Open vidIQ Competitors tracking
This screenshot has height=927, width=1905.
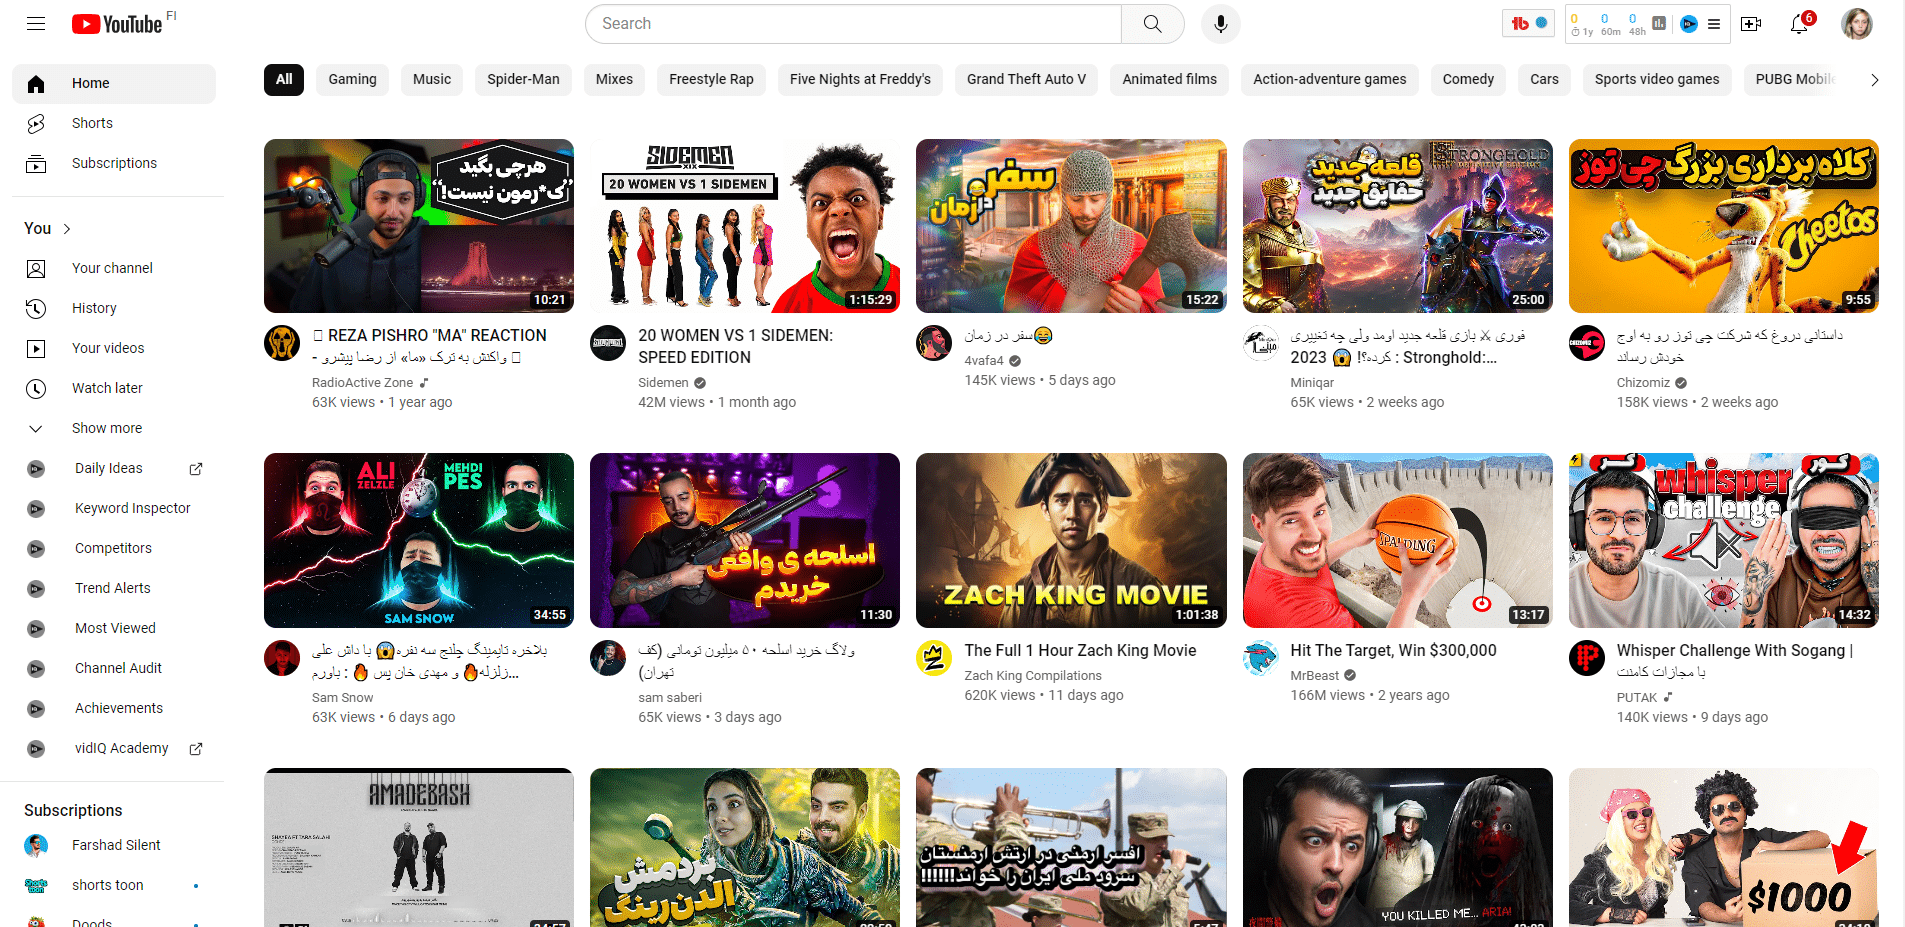tap(113, 548)
